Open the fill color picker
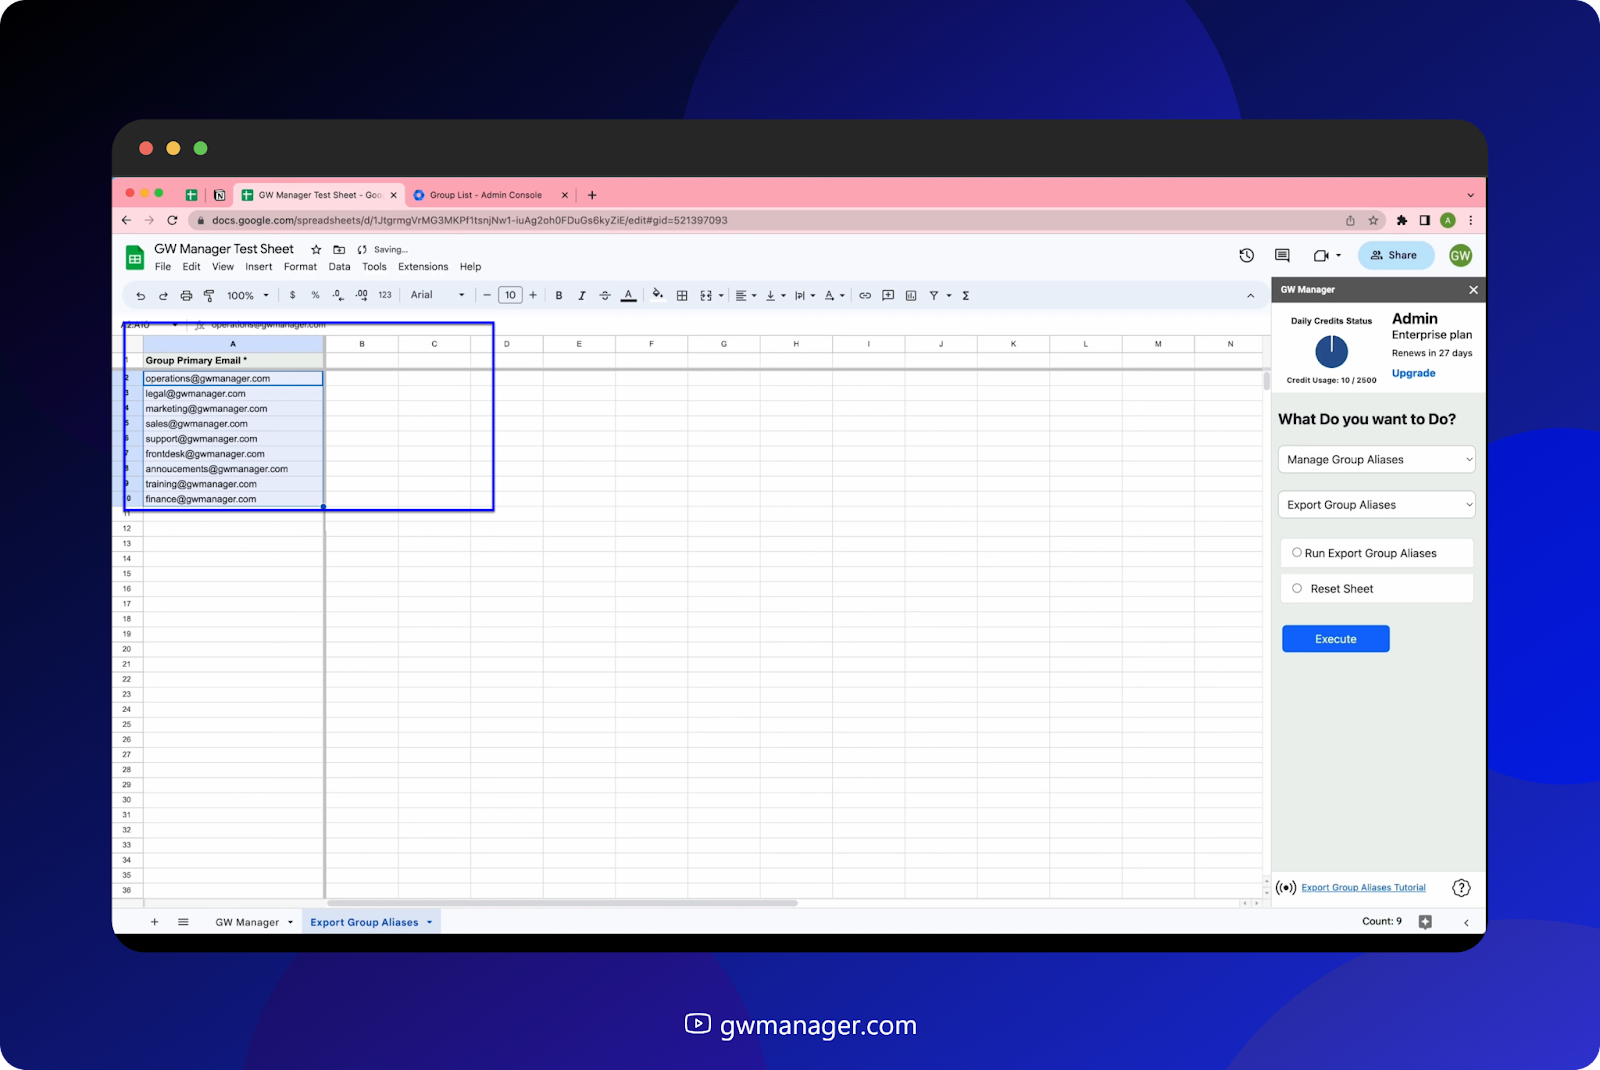The width and height of the screenshot is (1600, 1070). (x=657, y=295)
